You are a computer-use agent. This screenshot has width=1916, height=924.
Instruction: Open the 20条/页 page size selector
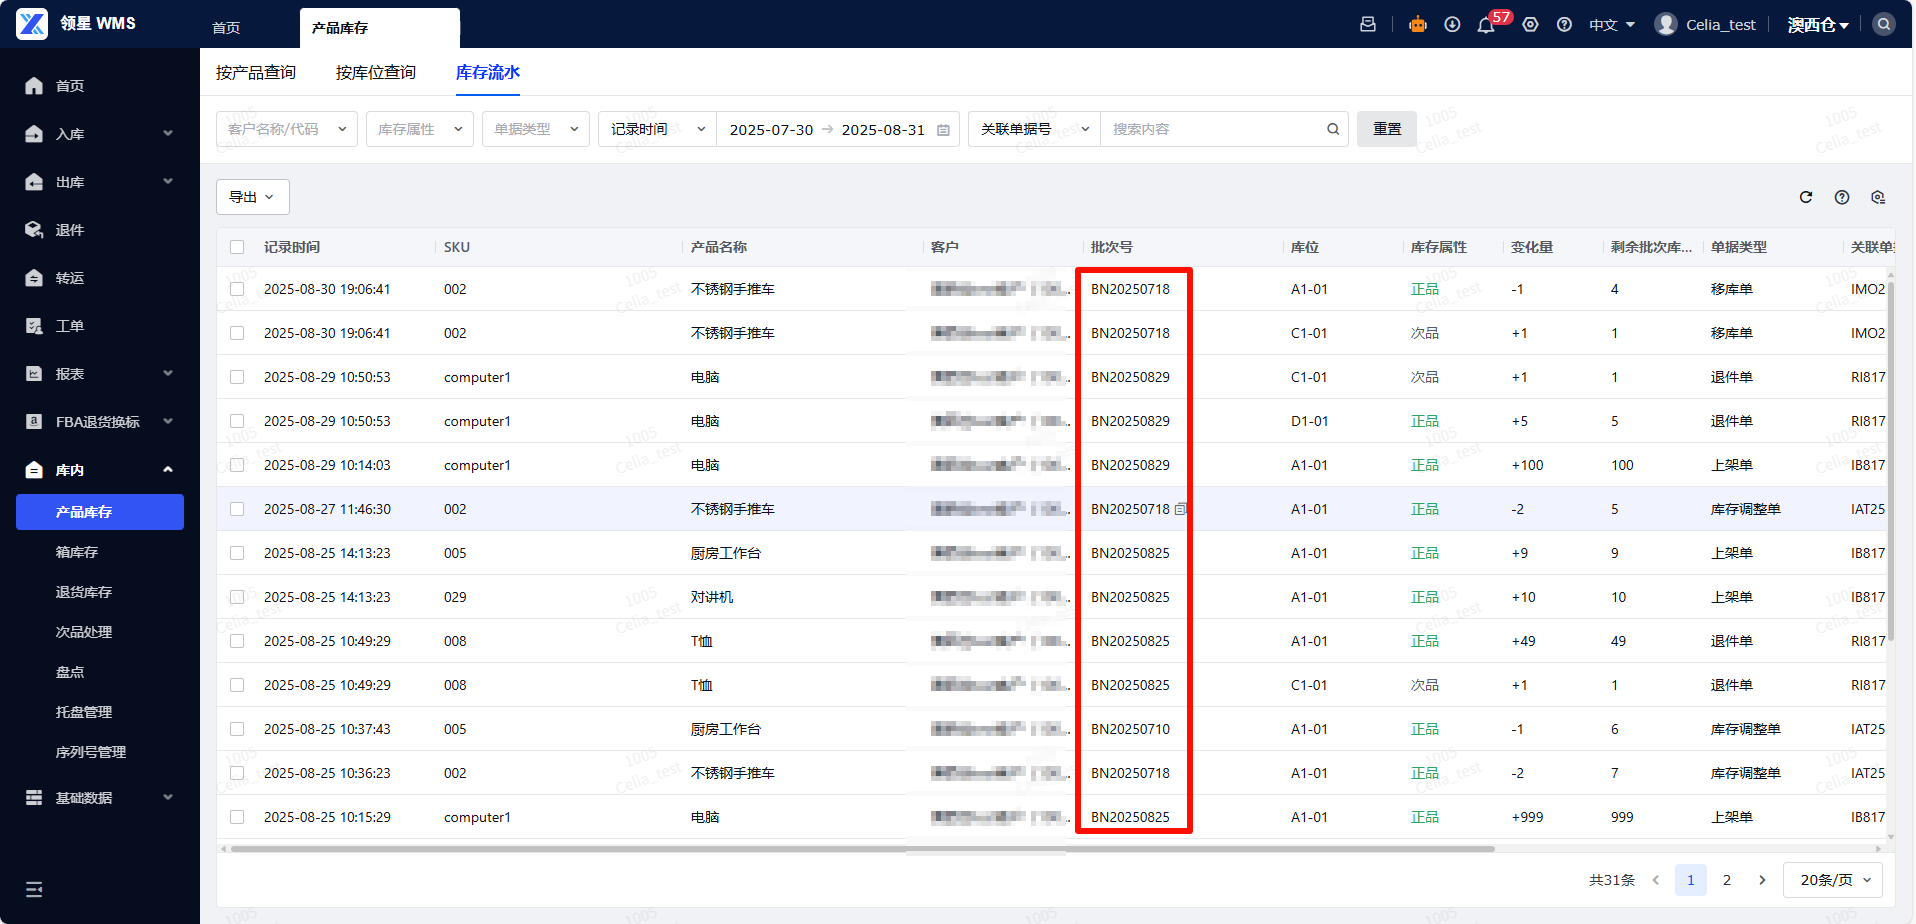point(1834,880)
